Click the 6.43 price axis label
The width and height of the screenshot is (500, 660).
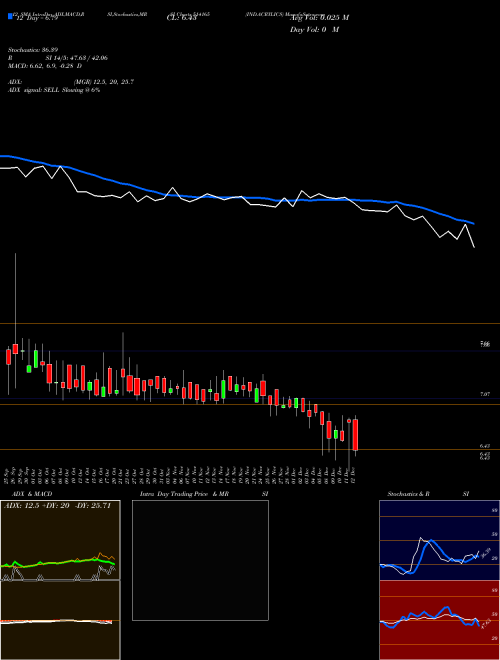485,446
